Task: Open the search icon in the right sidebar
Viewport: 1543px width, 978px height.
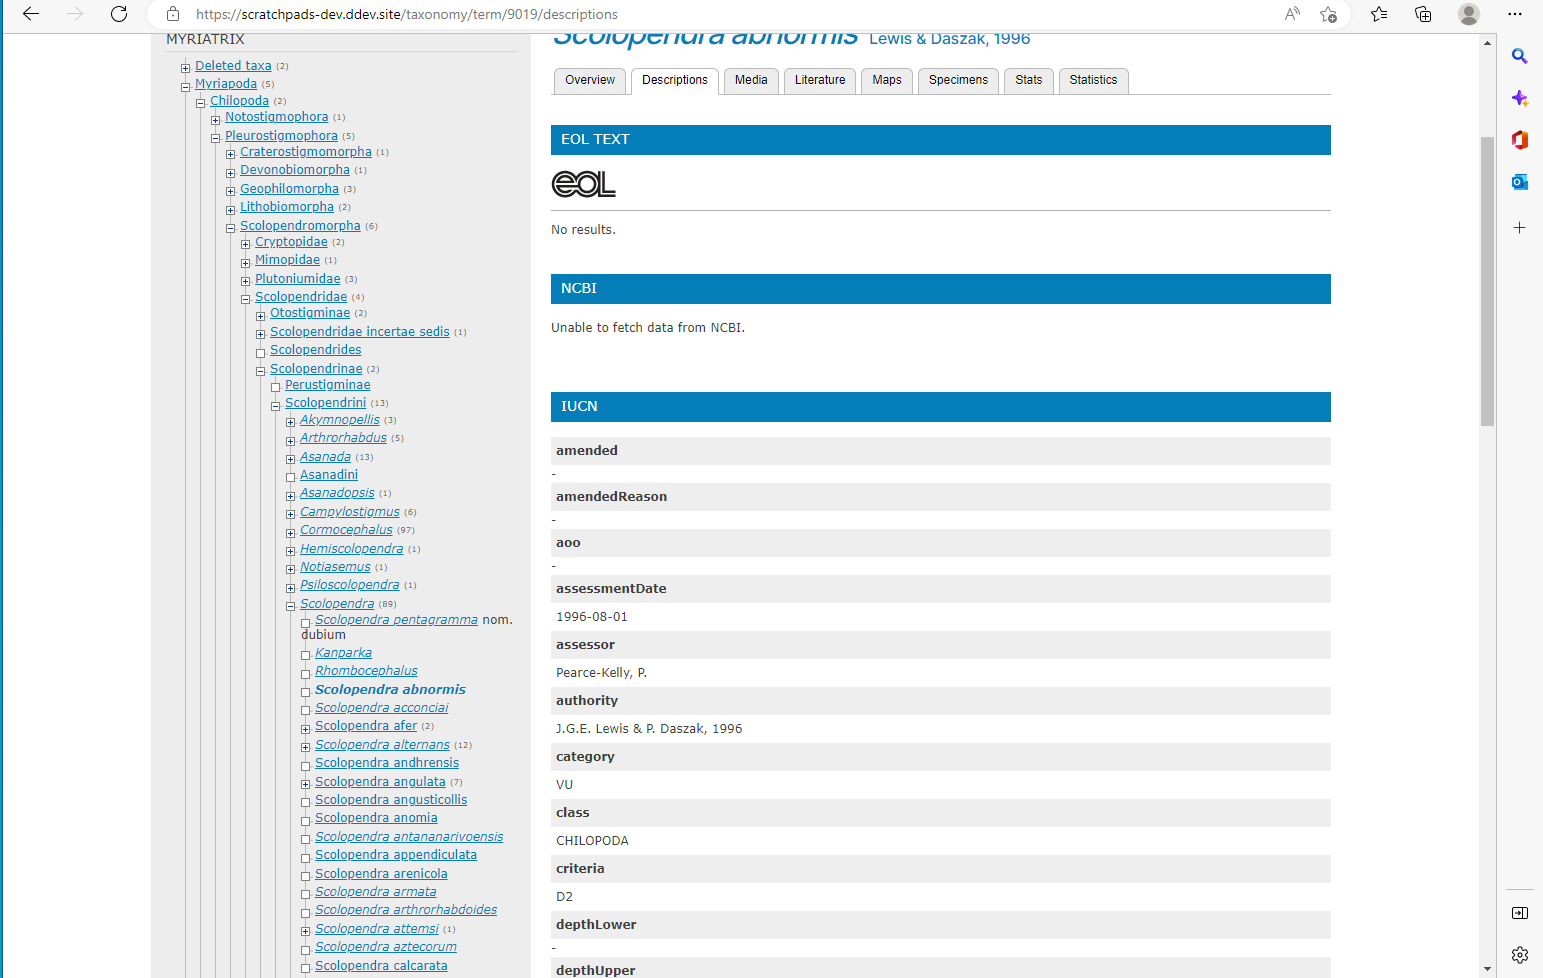Action: (1519, 57)
